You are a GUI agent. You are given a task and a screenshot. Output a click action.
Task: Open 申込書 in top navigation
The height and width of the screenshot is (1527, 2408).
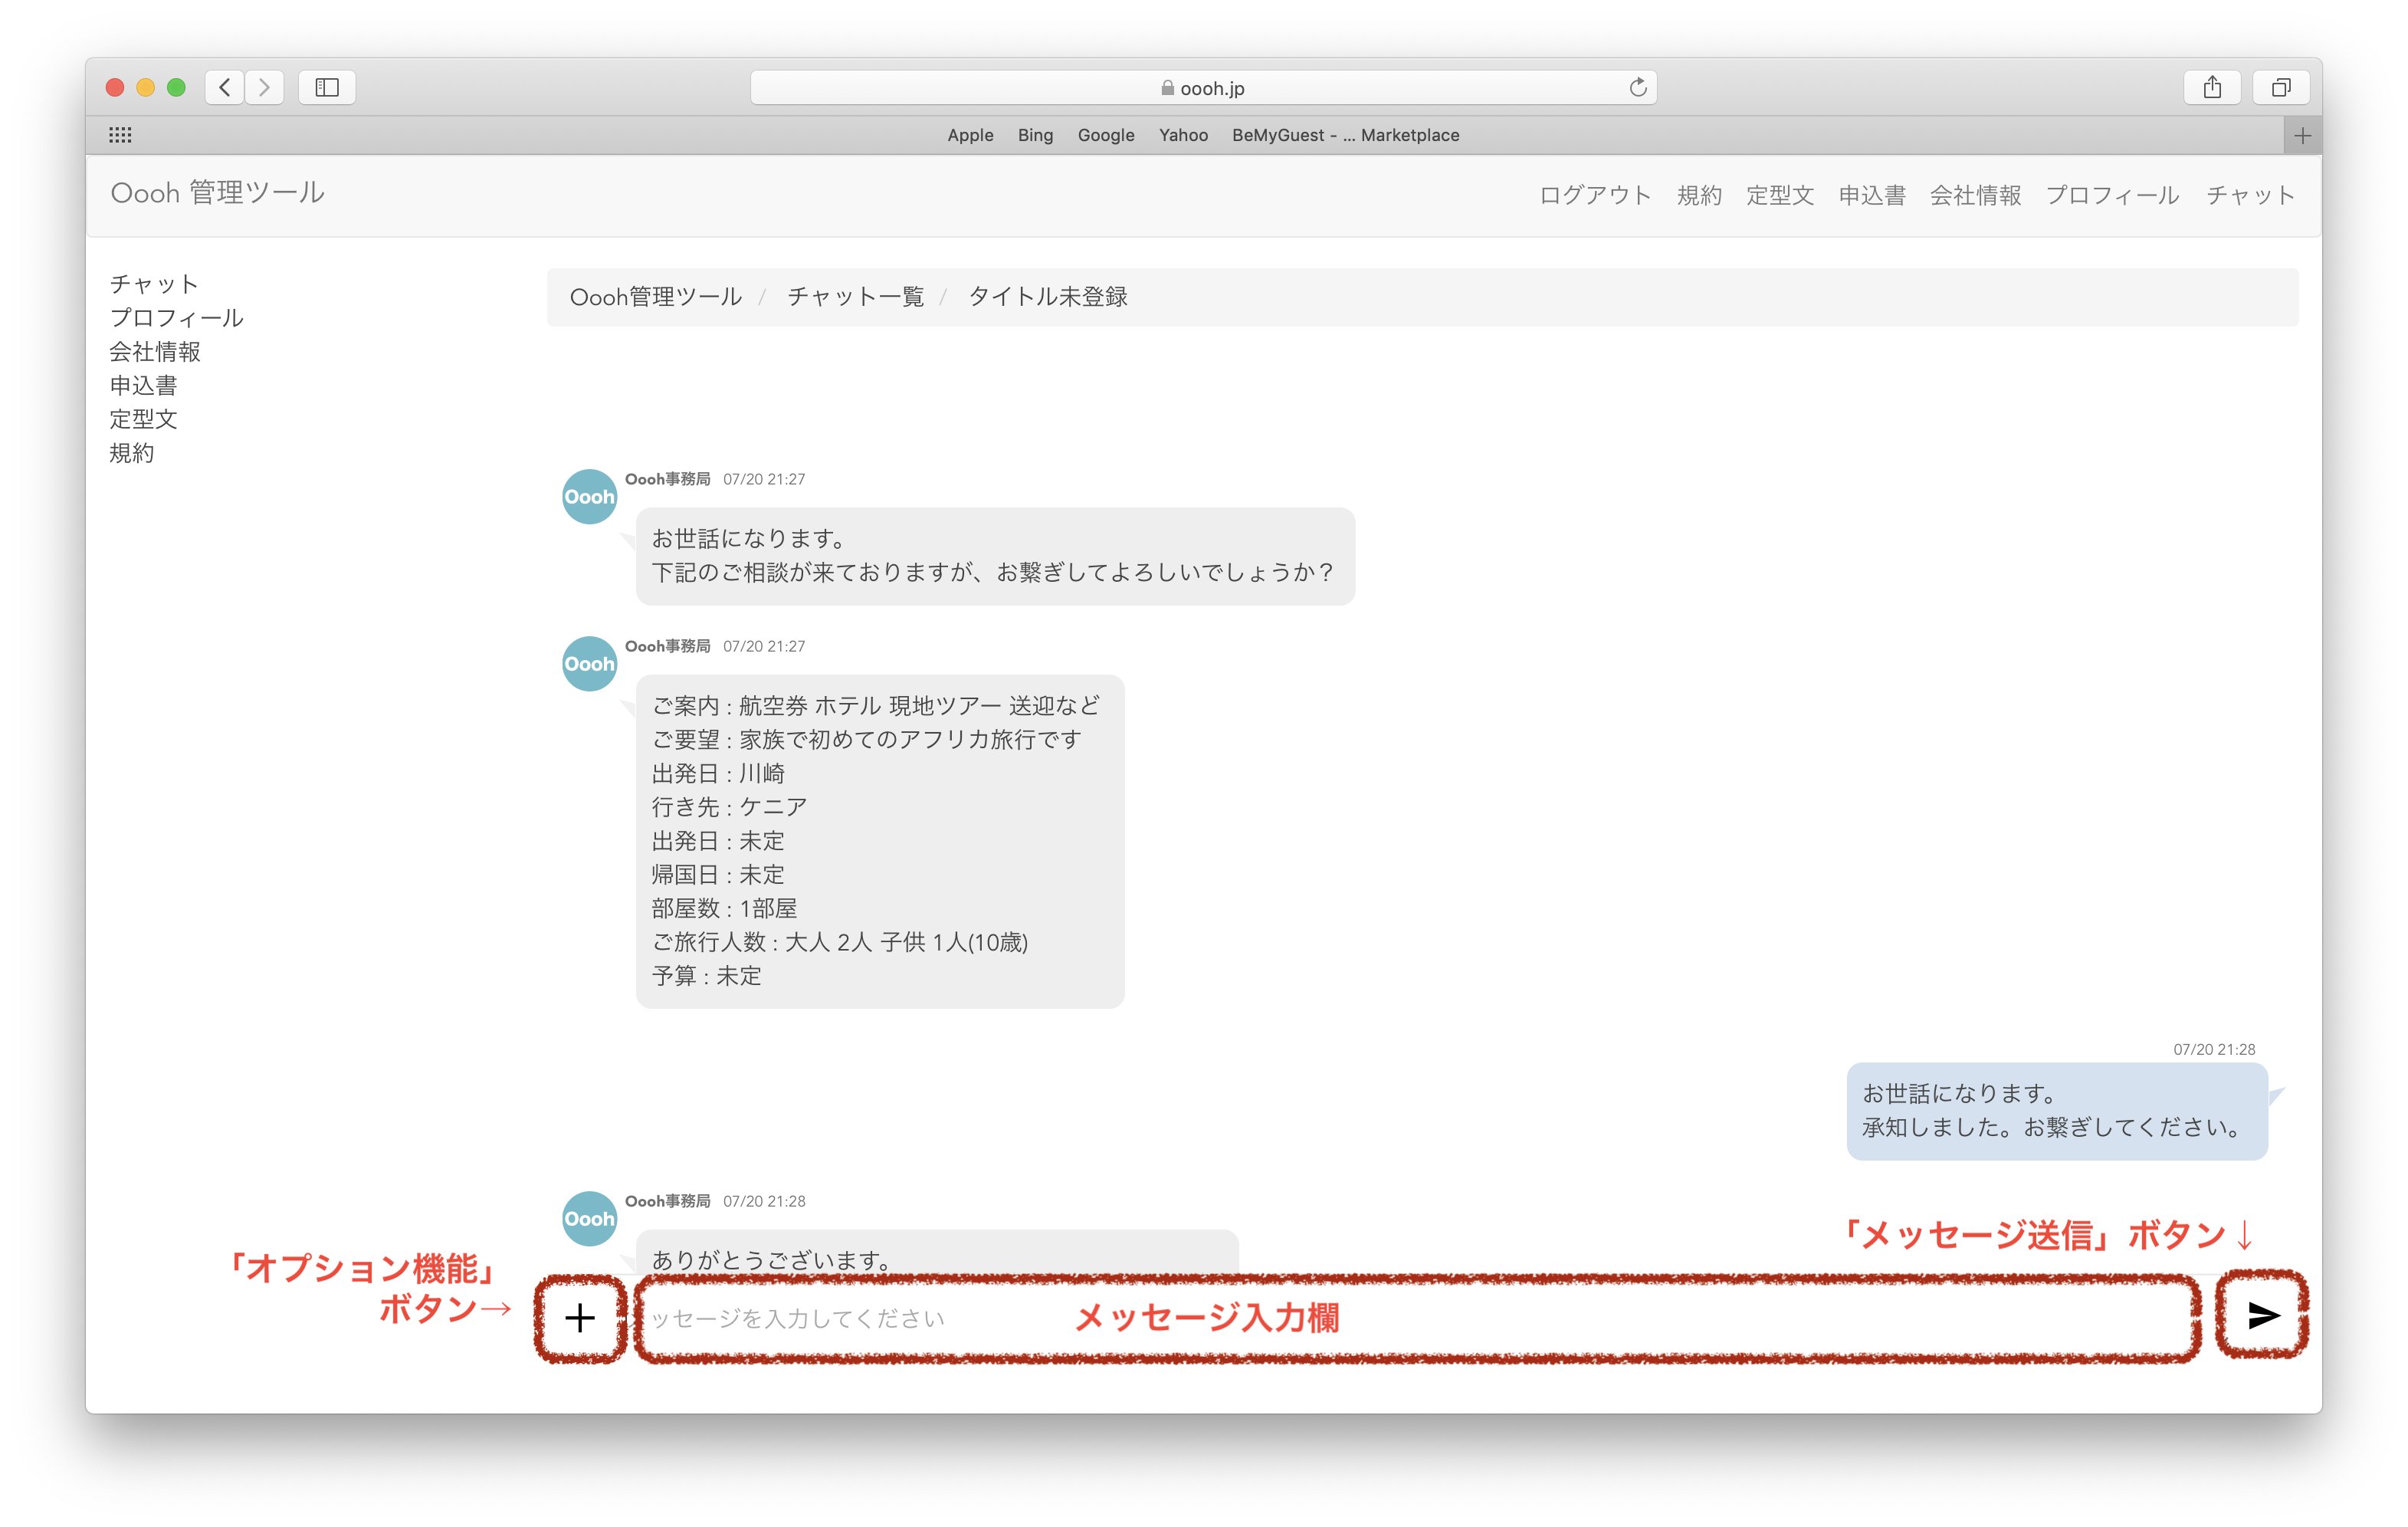(x=1872, y=195)
